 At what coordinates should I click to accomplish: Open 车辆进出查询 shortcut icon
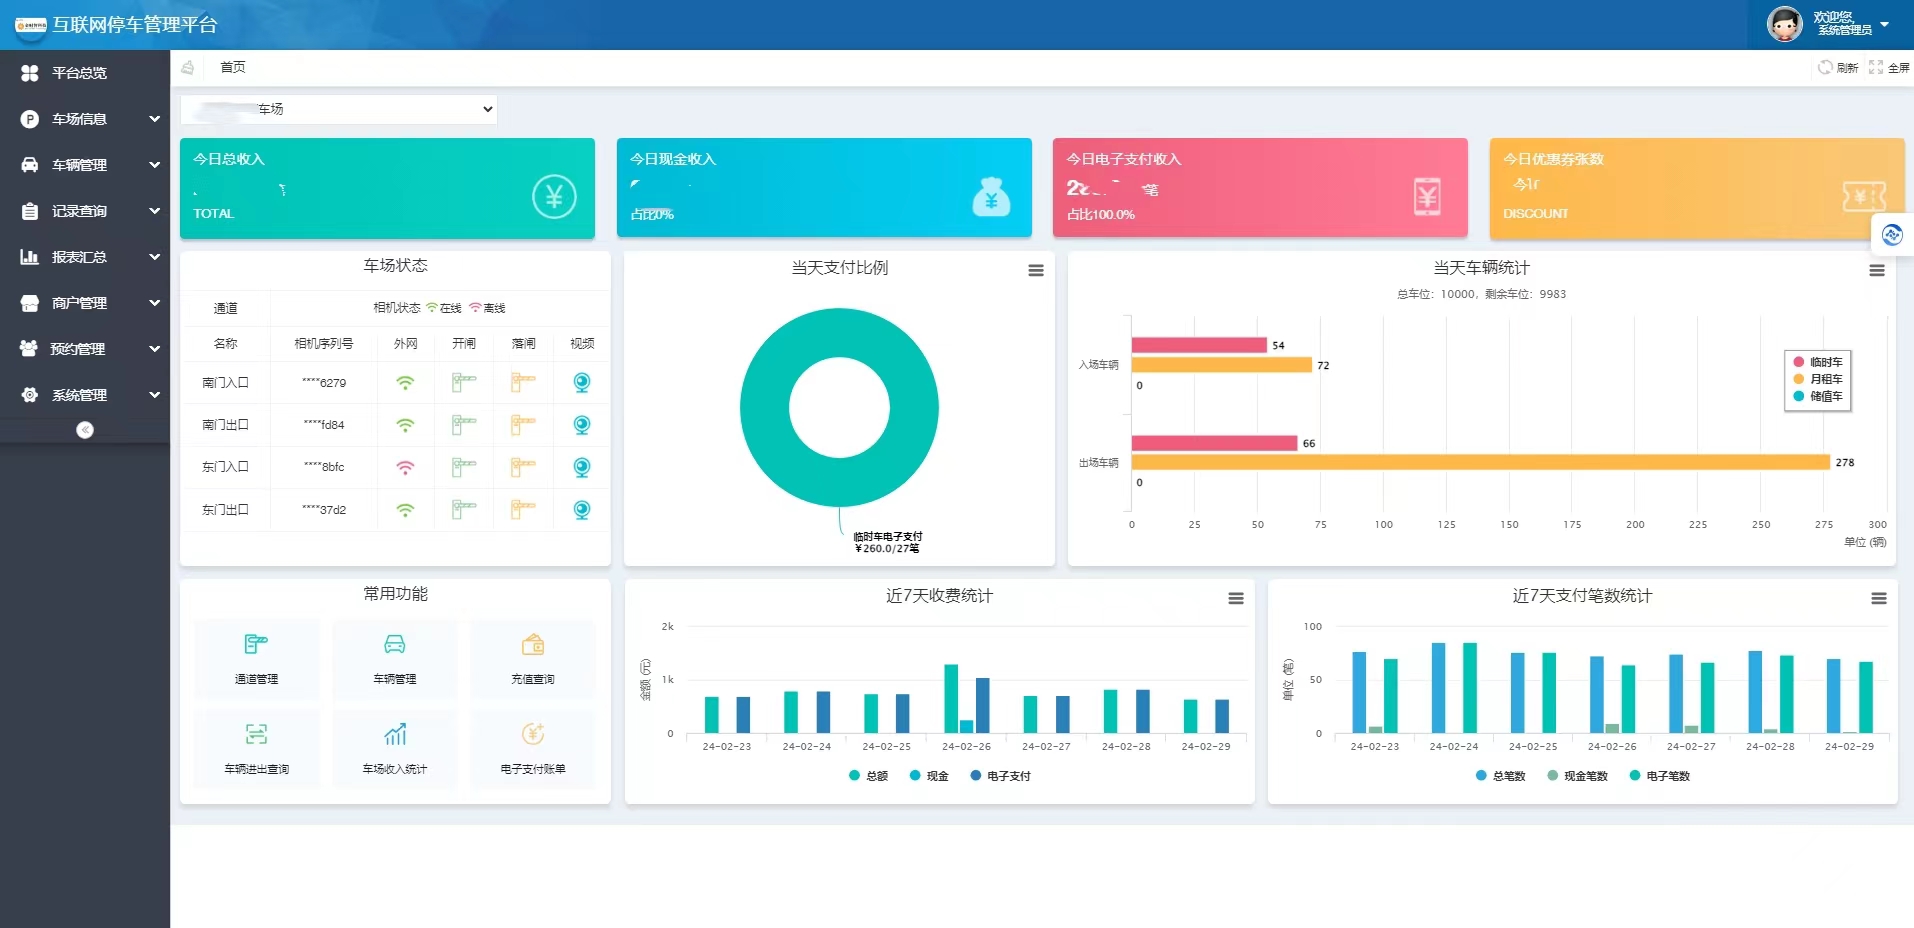pyautogui.click(x=256, y=735)
